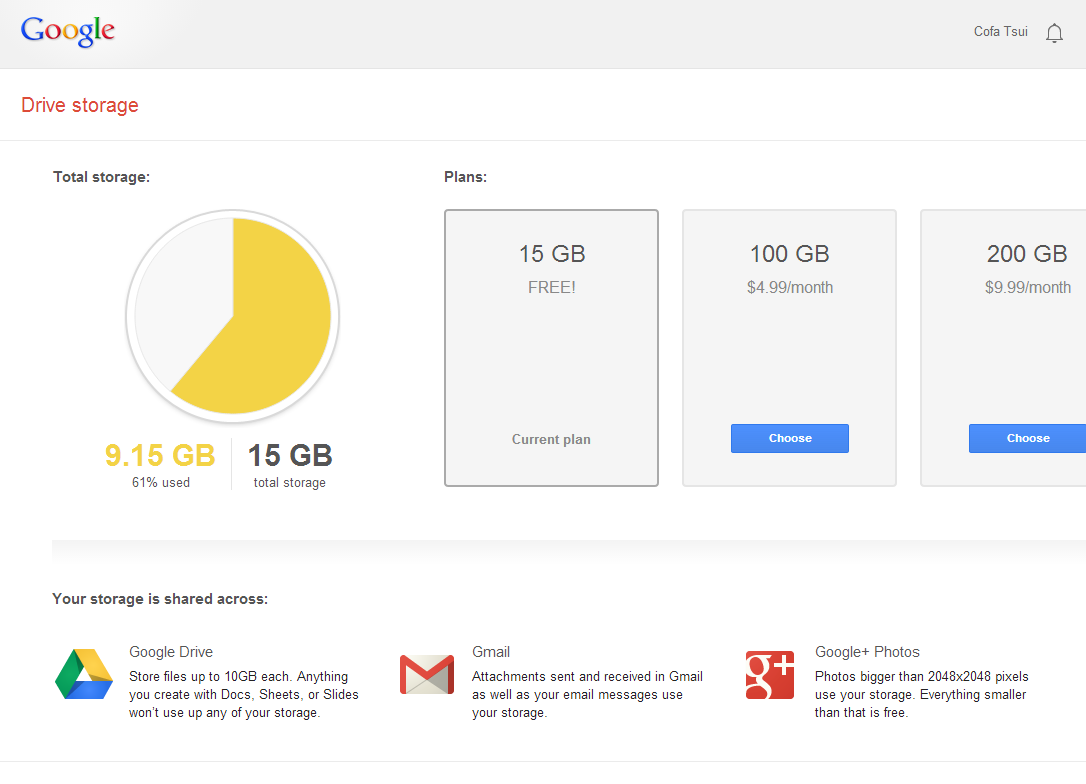Click the Google Drive triangle icon
This screenshot has height=784, width=1086.
pos(84,674)
